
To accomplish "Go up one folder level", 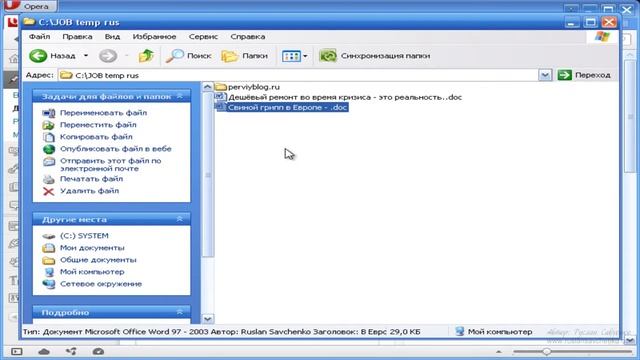I will (146, 56).
